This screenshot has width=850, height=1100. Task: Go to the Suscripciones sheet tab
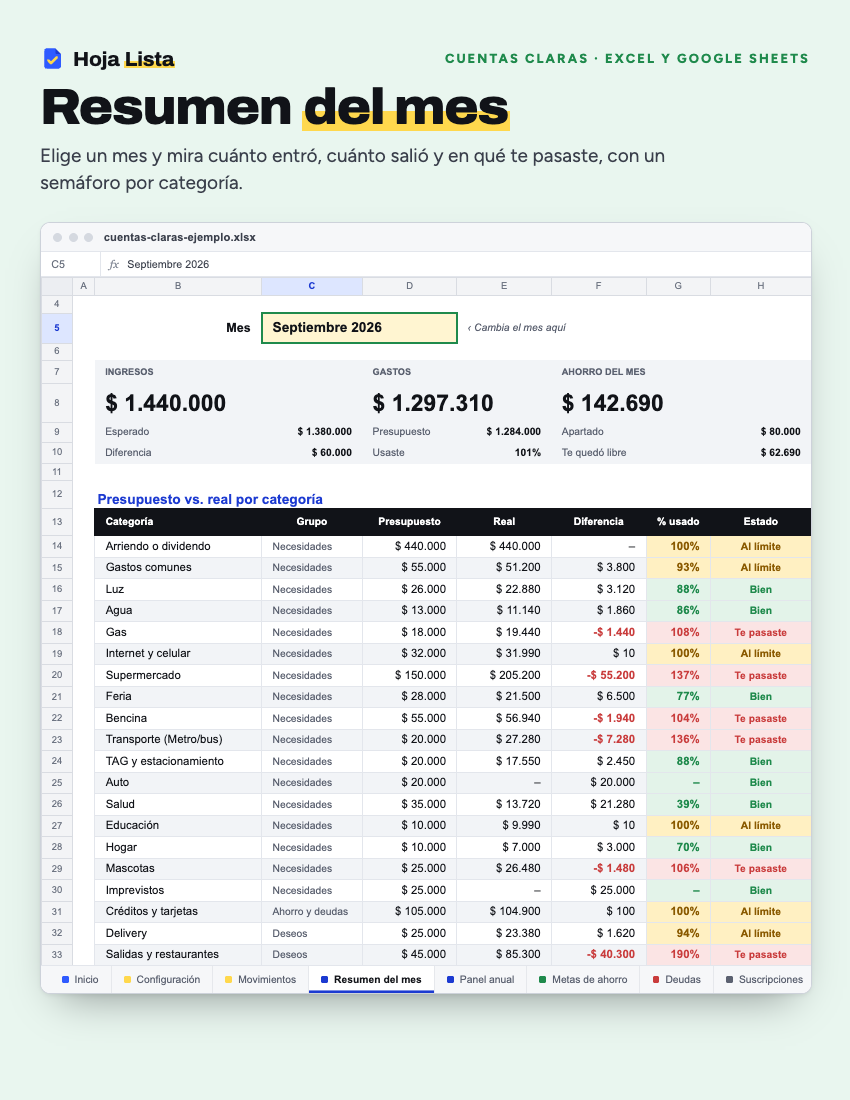763,979
